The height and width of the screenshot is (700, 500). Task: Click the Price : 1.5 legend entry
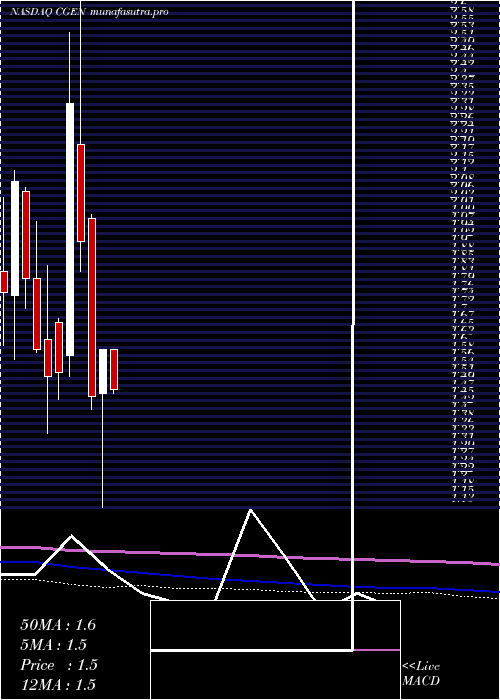click(x=59, y=665)
